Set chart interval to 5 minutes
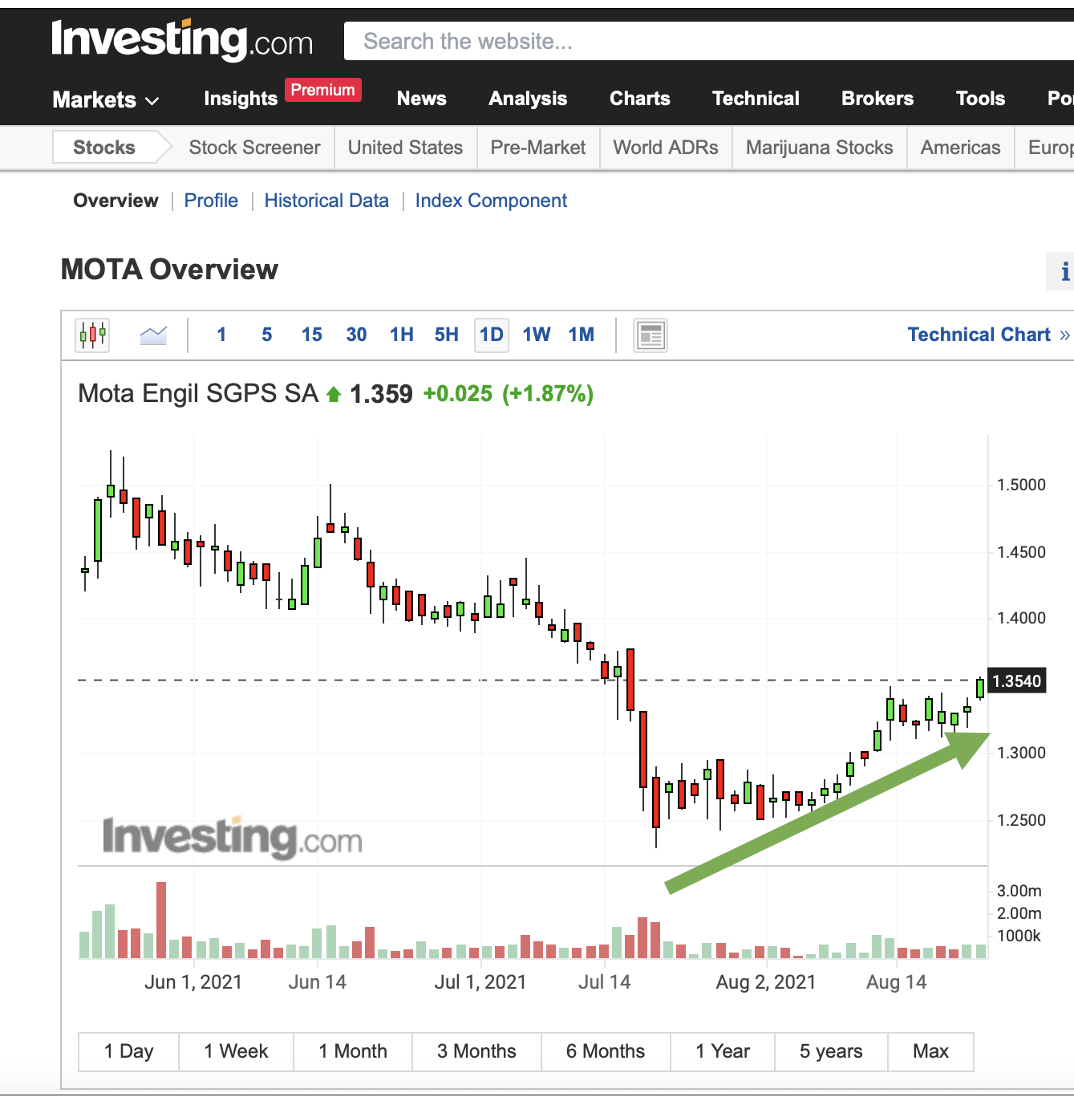 coord(267,335)
